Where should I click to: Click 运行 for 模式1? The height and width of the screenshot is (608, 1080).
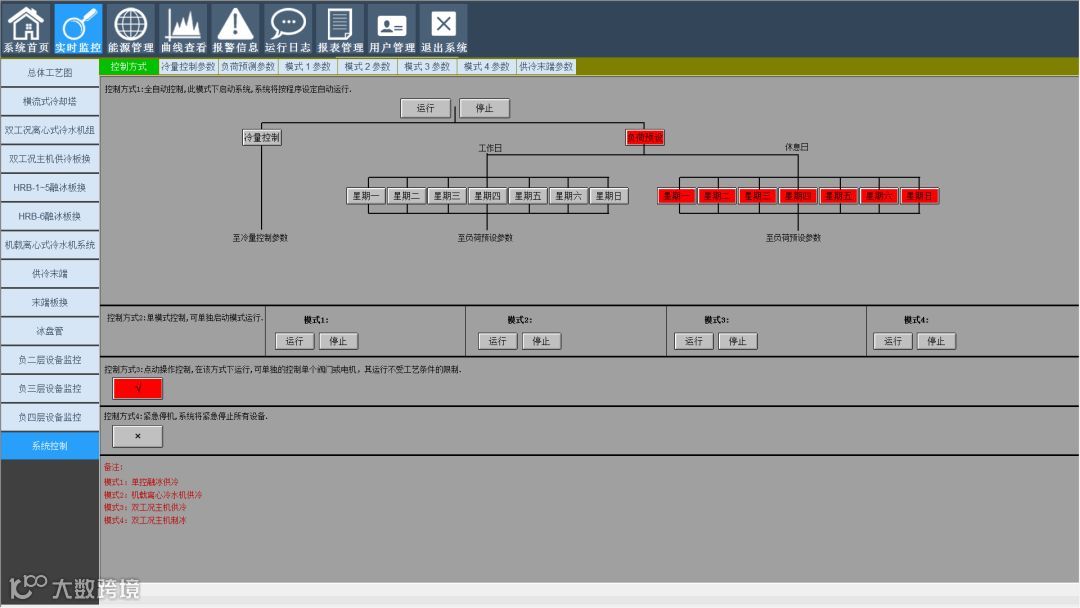(x=295, y=342)
